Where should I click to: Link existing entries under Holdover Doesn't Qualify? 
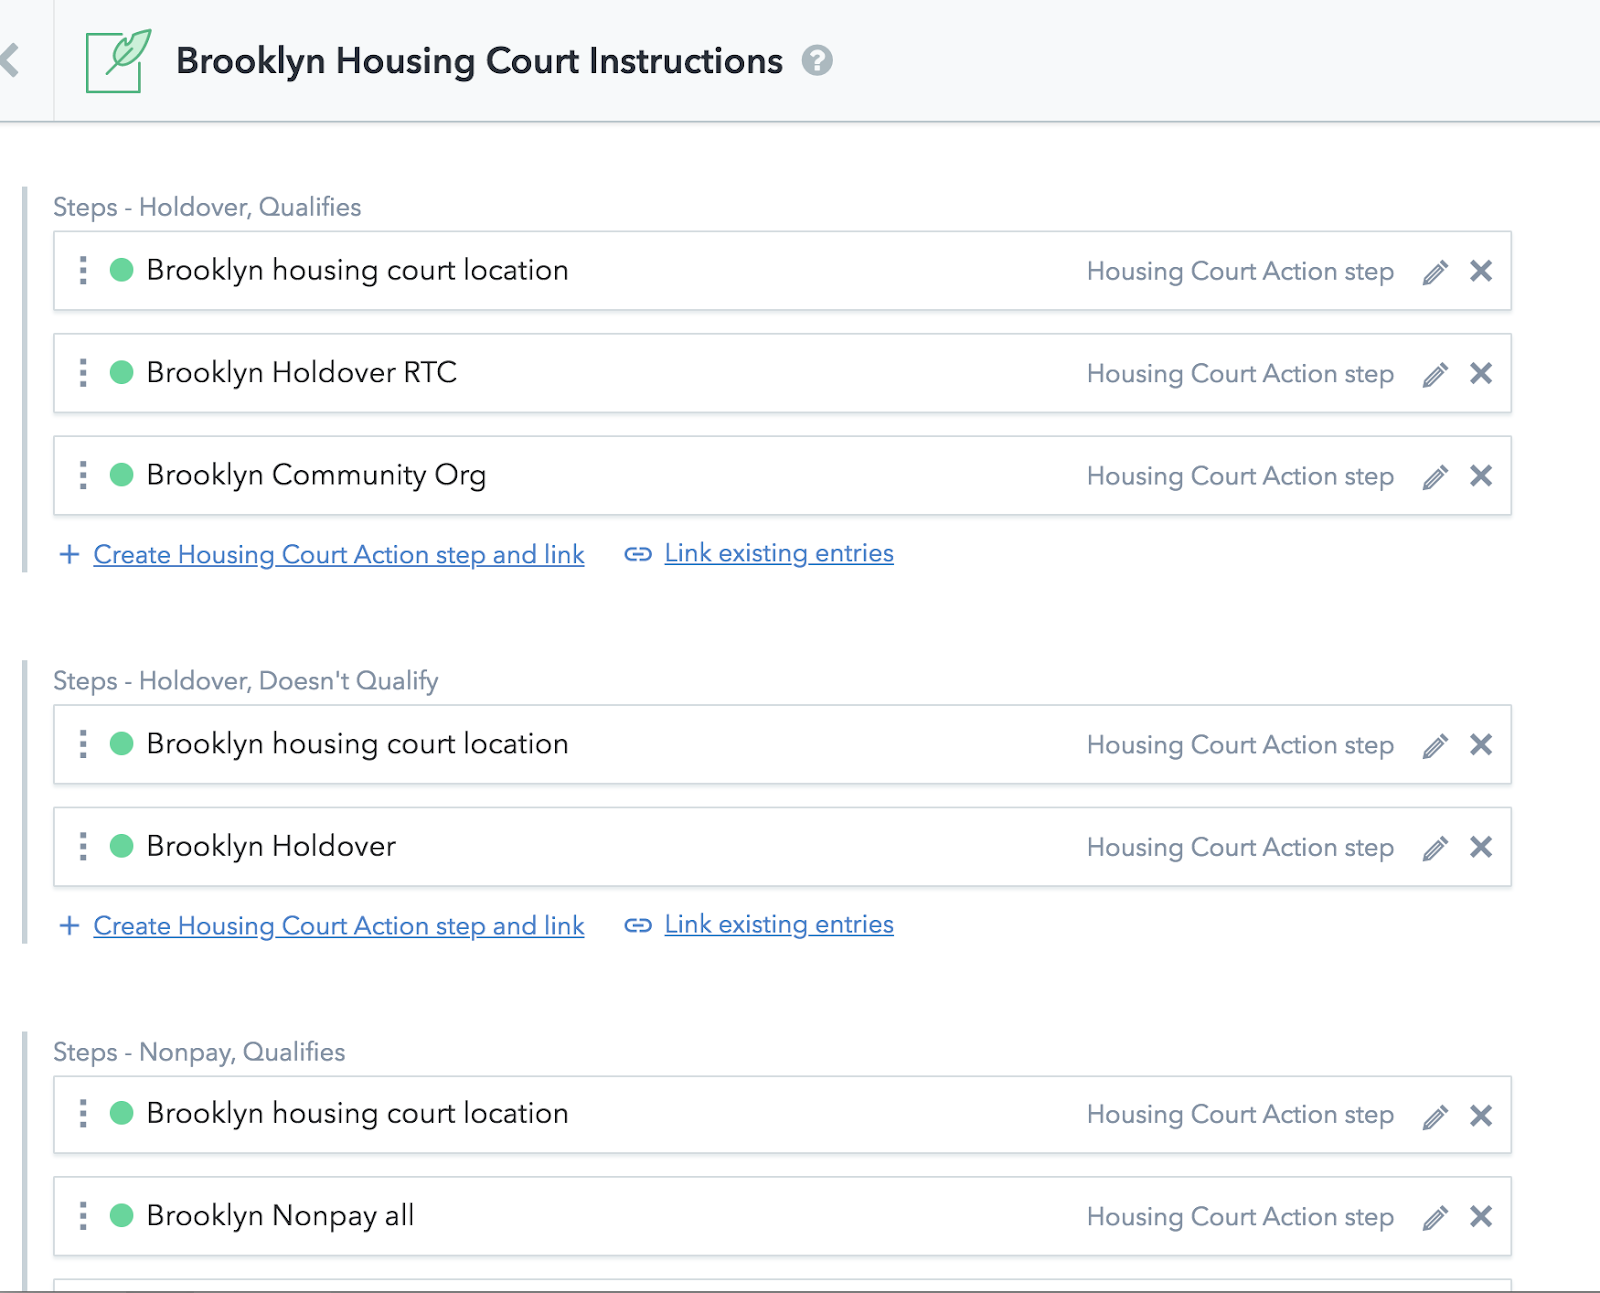click(779, 924)
